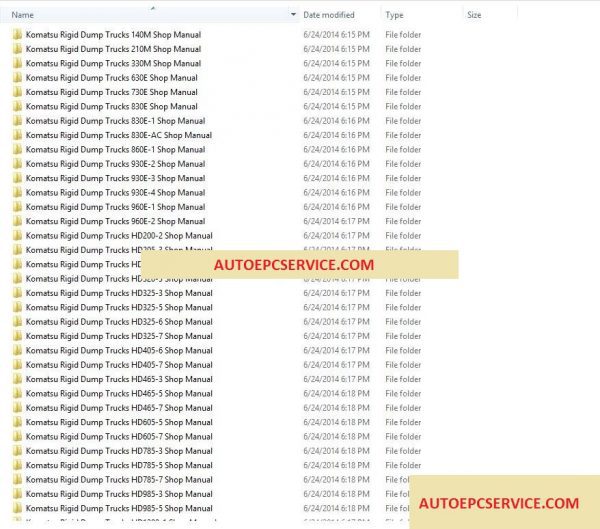Click folder icon for 830E-1 Shop Manual
600x529 pixels.
[17, 121]
